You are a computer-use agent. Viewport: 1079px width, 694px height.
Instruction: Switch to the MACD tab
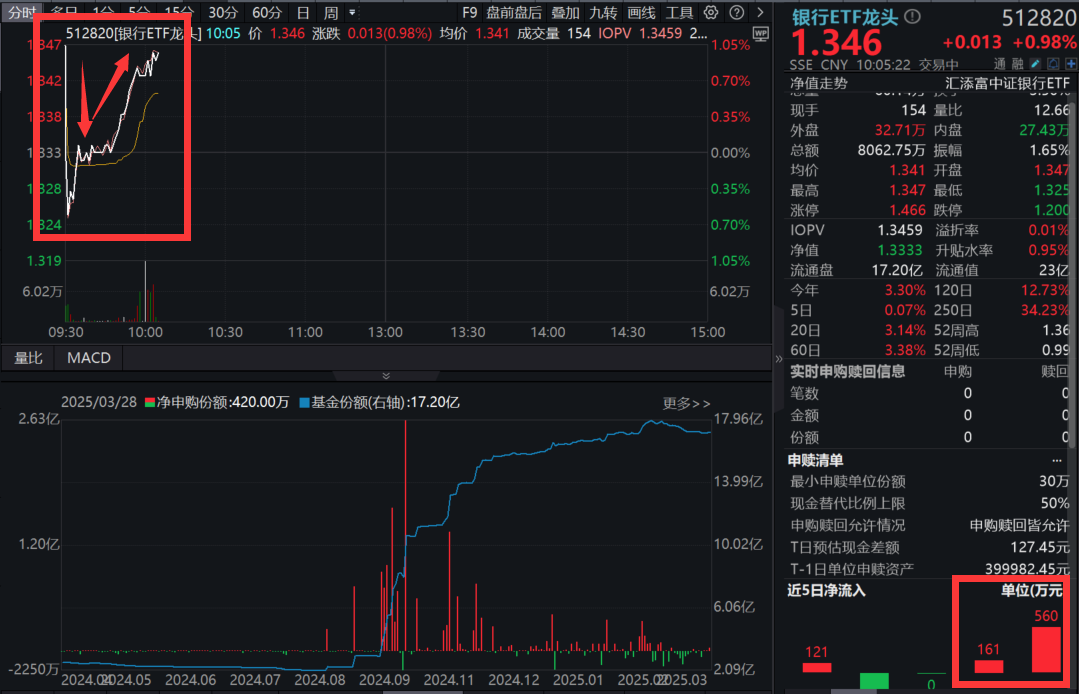(x=87, y=357)
